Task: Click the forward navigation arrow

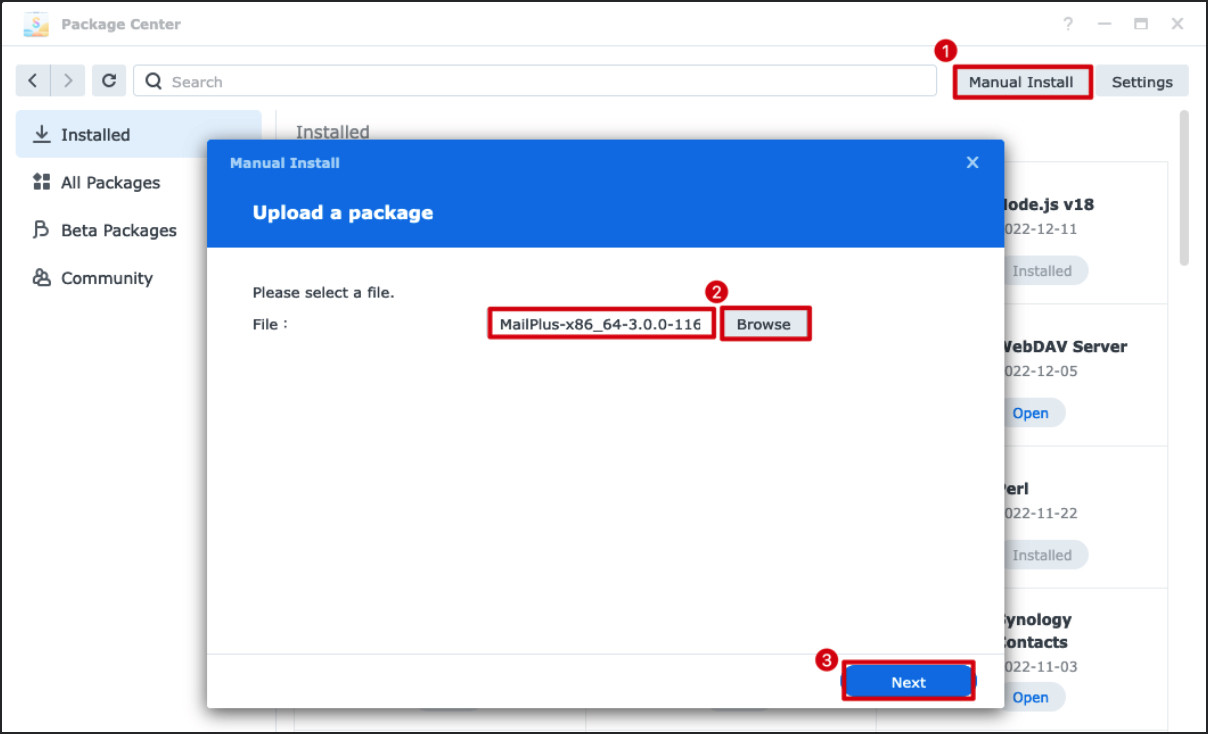Action: click(x=67, y=82)
